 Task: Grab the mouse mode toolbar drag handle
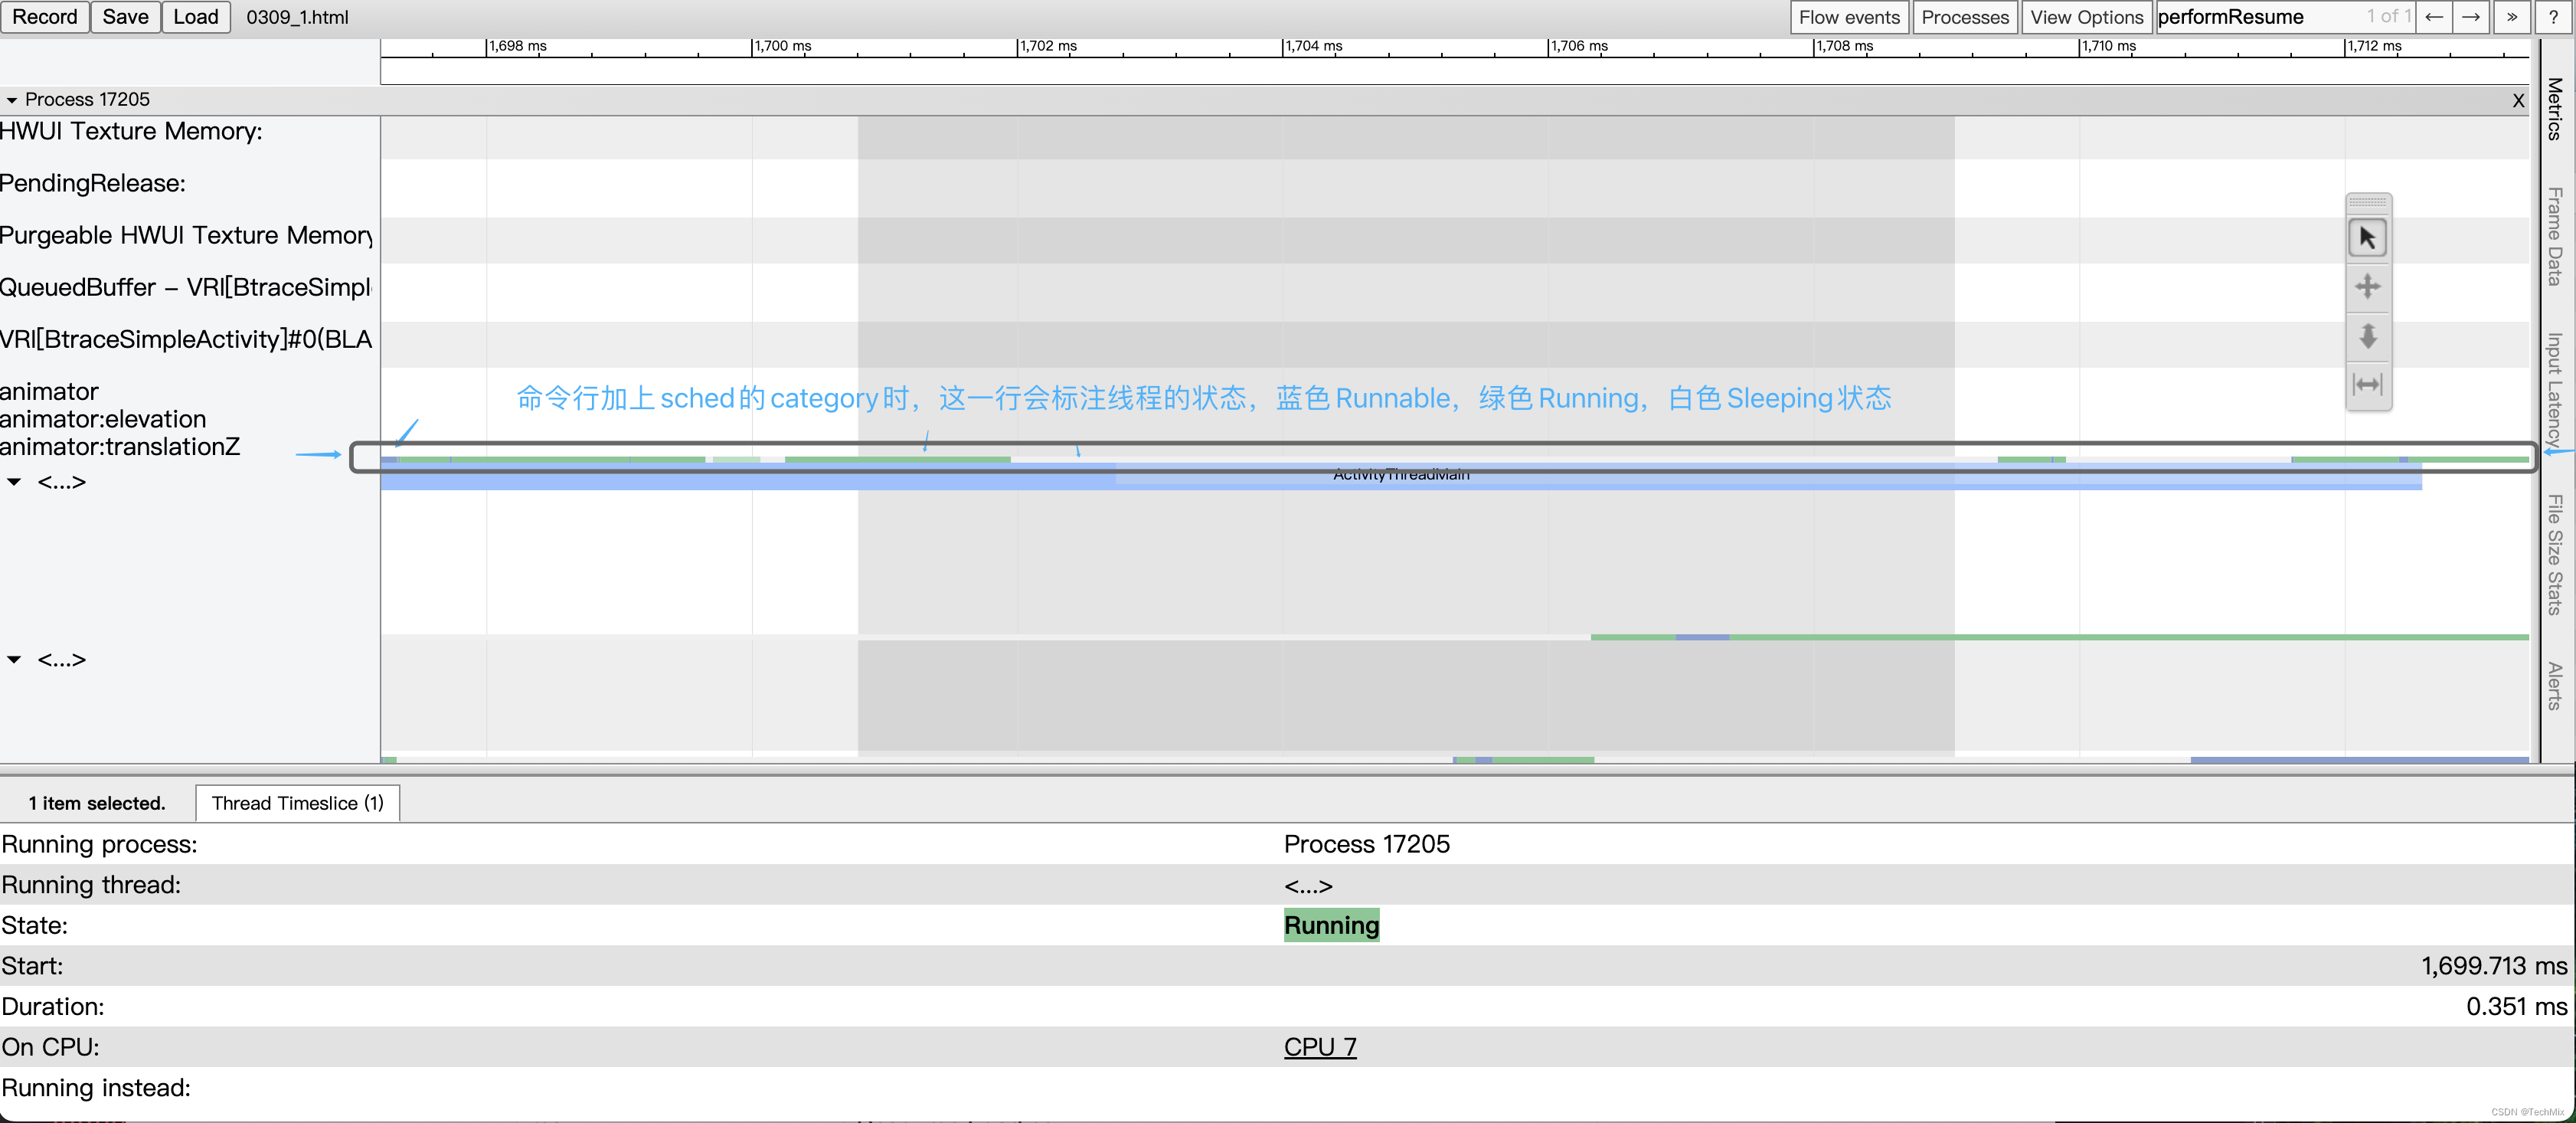point(2367,202)
